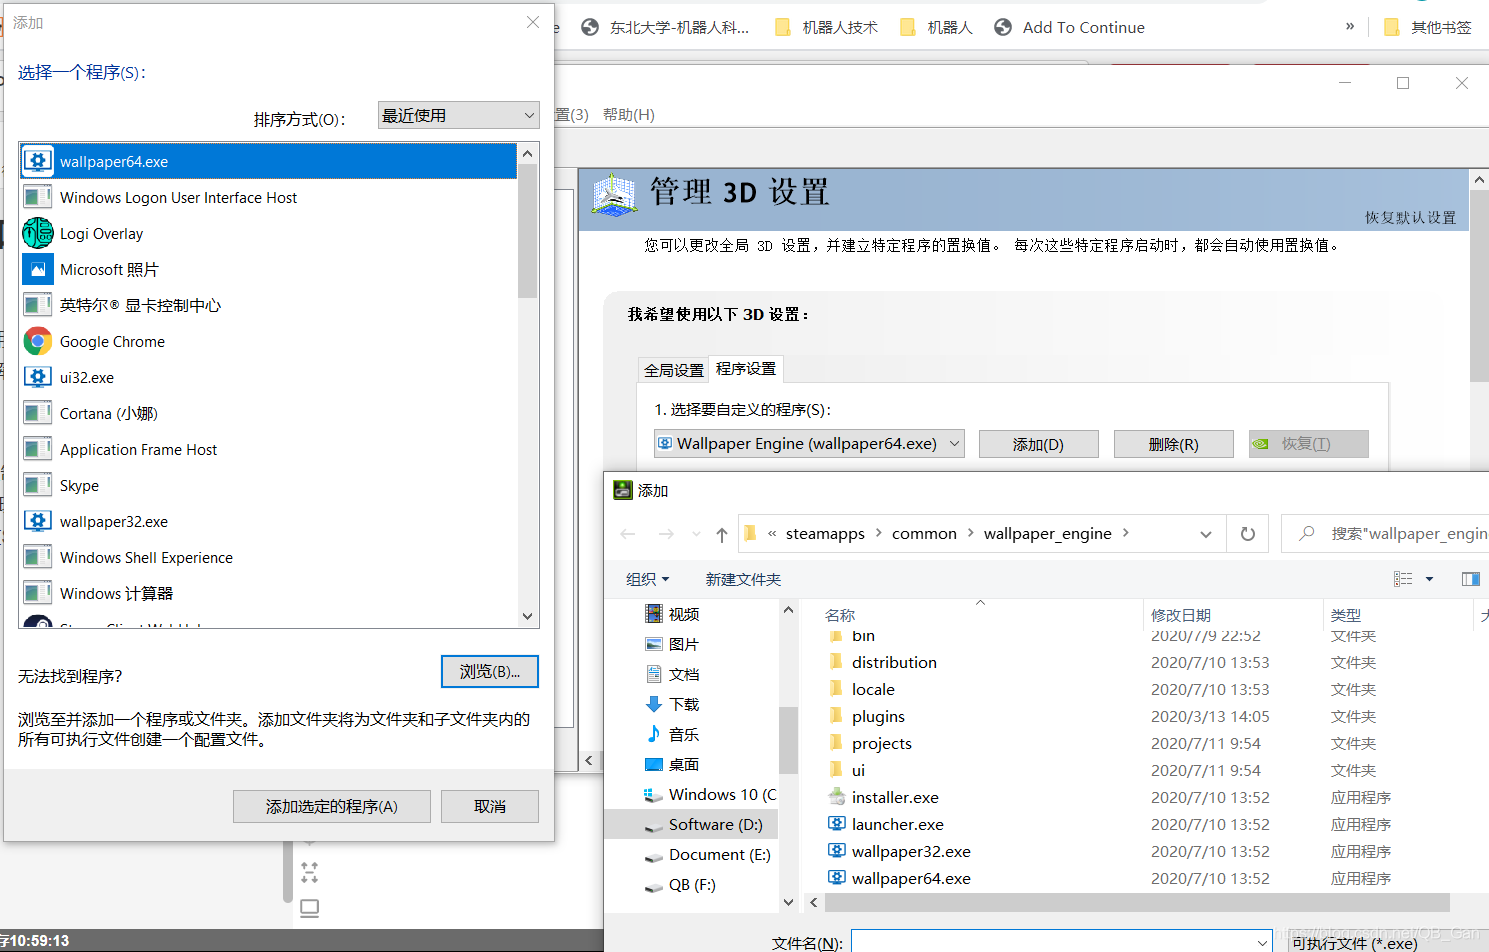
Task: Click the 桌面 folder icon
Action: click(x=654, y=764)
